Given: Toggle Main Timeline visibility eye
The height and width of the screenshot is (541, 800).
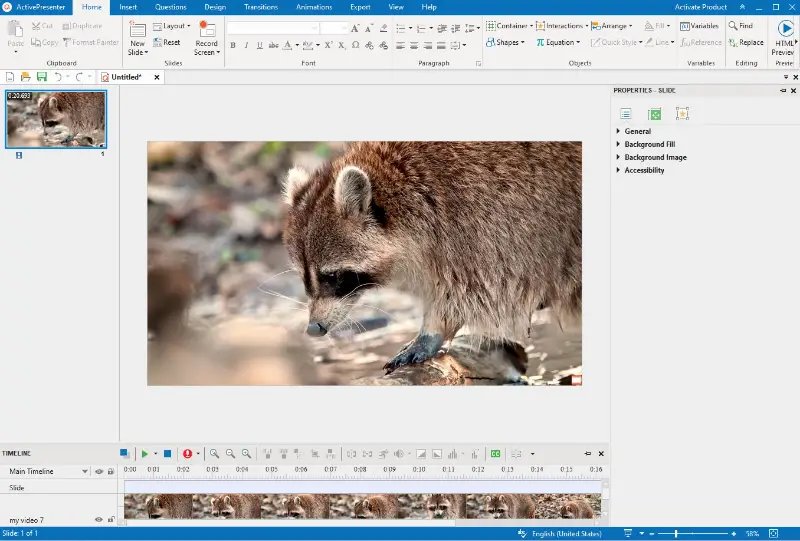Looking at the screenshot, I should click(99, 472).
